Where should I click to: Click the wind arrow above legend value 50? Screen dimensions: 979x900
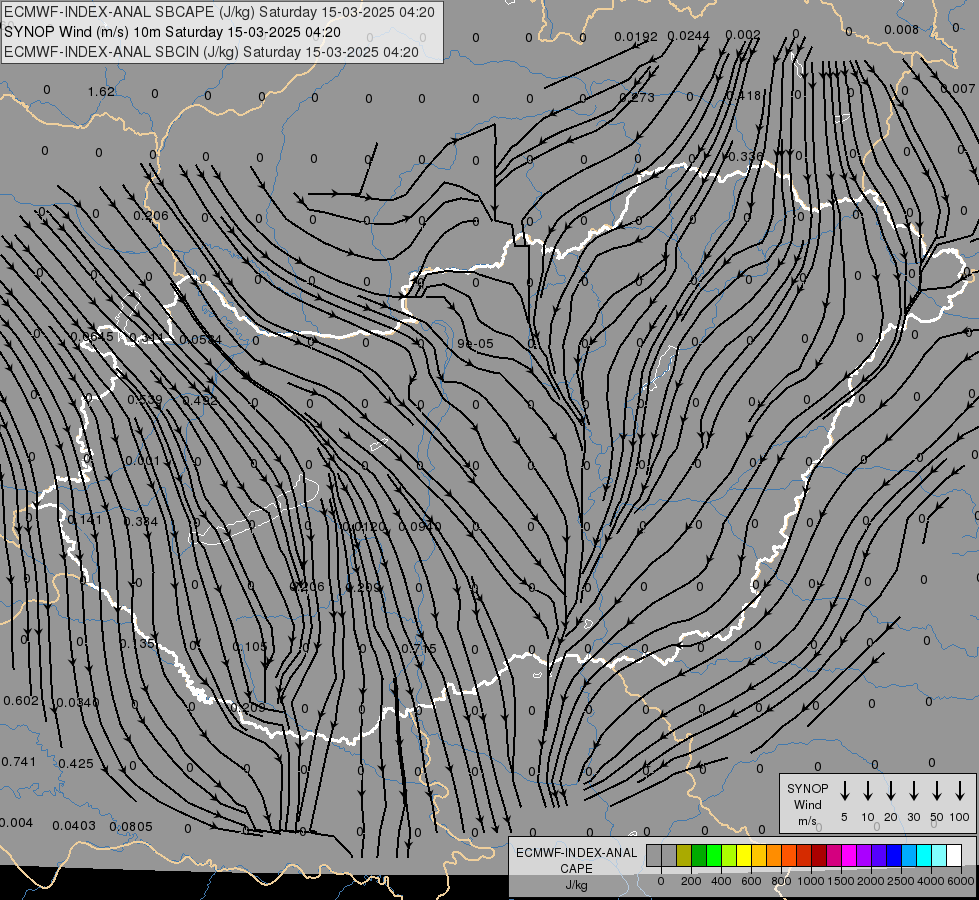[937, 791]
